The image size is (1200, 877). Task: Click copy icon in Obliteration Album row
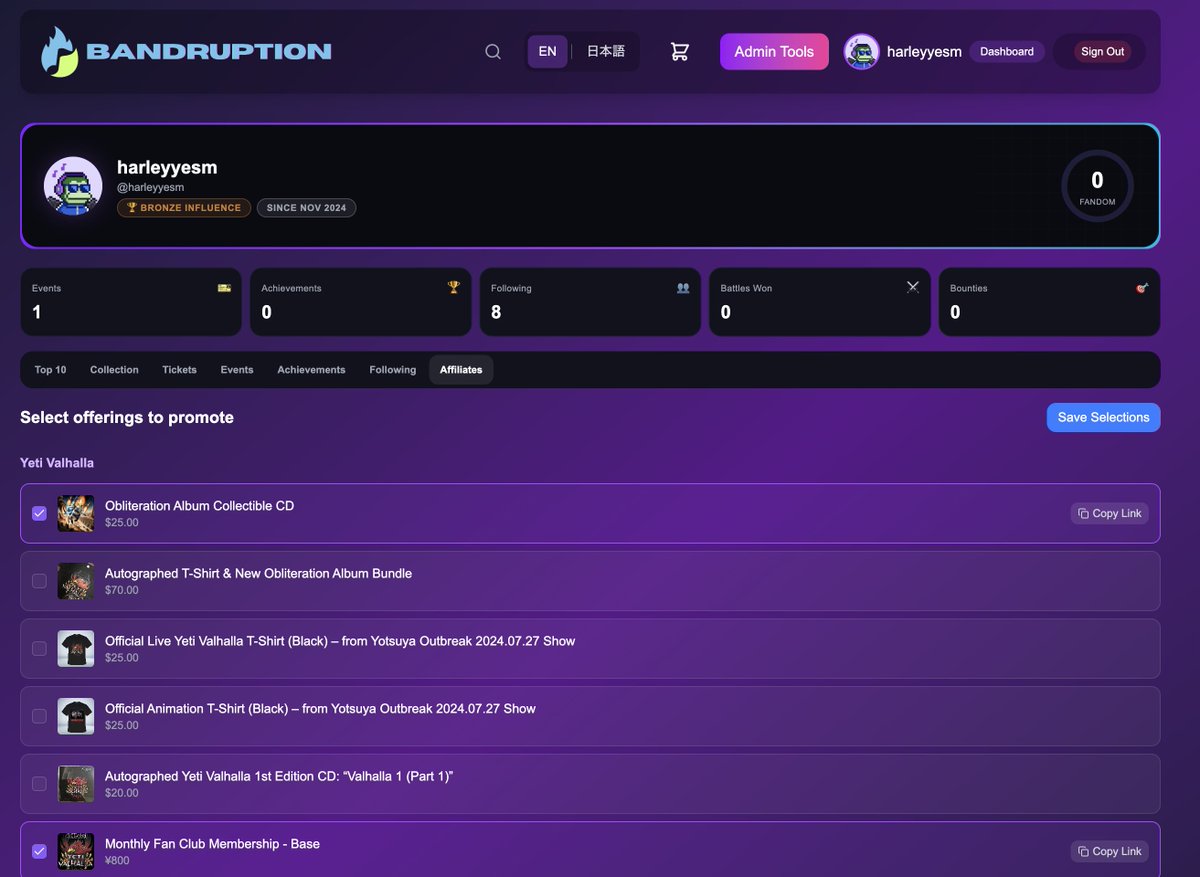tap(1083, 513)
